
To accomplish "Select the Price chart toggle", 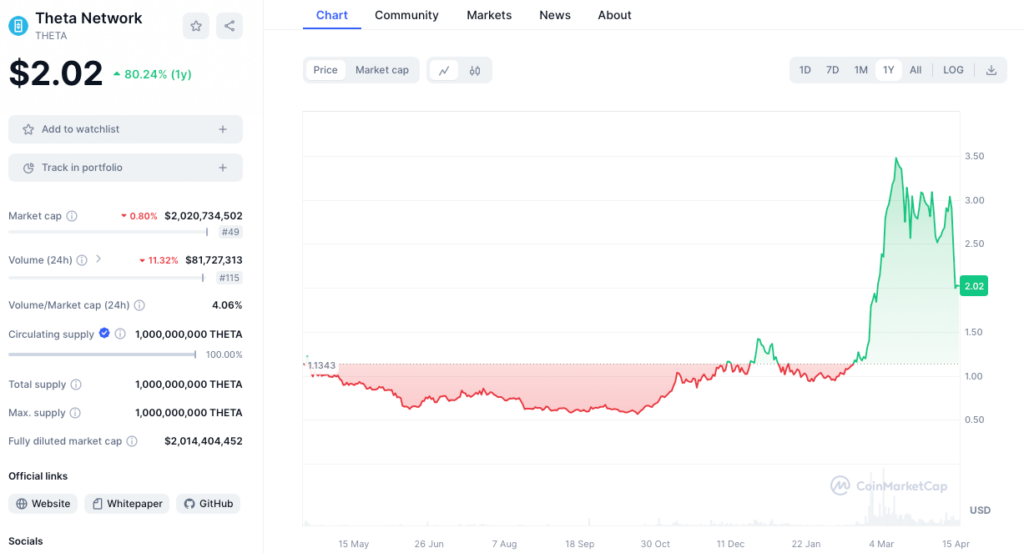I will point(325,70).
